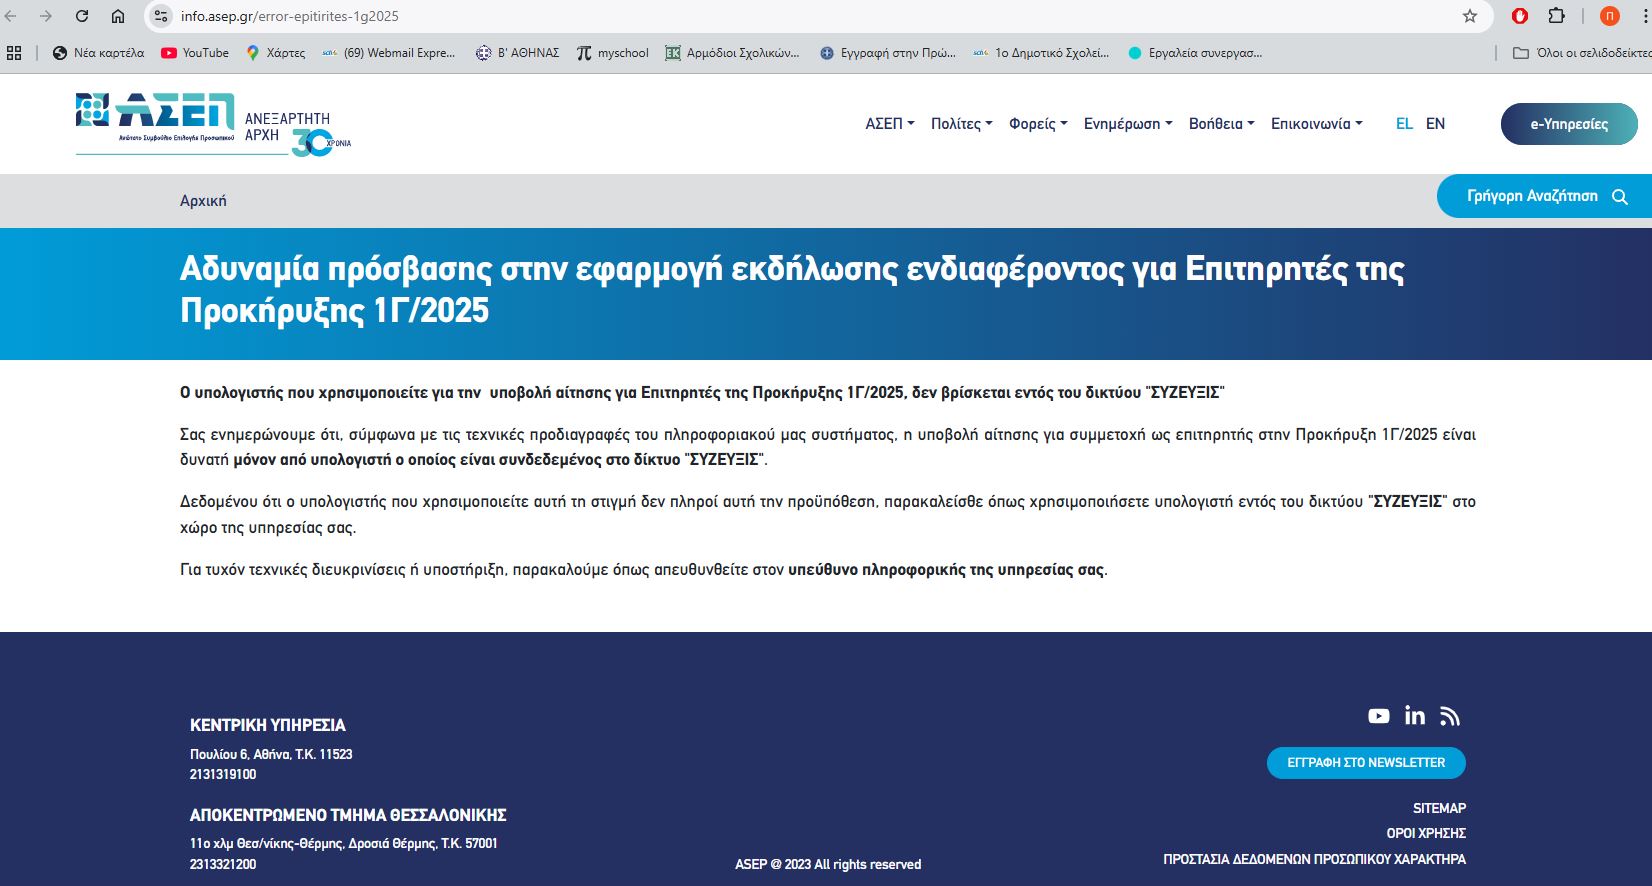
Task: Open the 1ο Δημοτικό Σχολεί... bookmark
Action: click(x=1042, y=53)
